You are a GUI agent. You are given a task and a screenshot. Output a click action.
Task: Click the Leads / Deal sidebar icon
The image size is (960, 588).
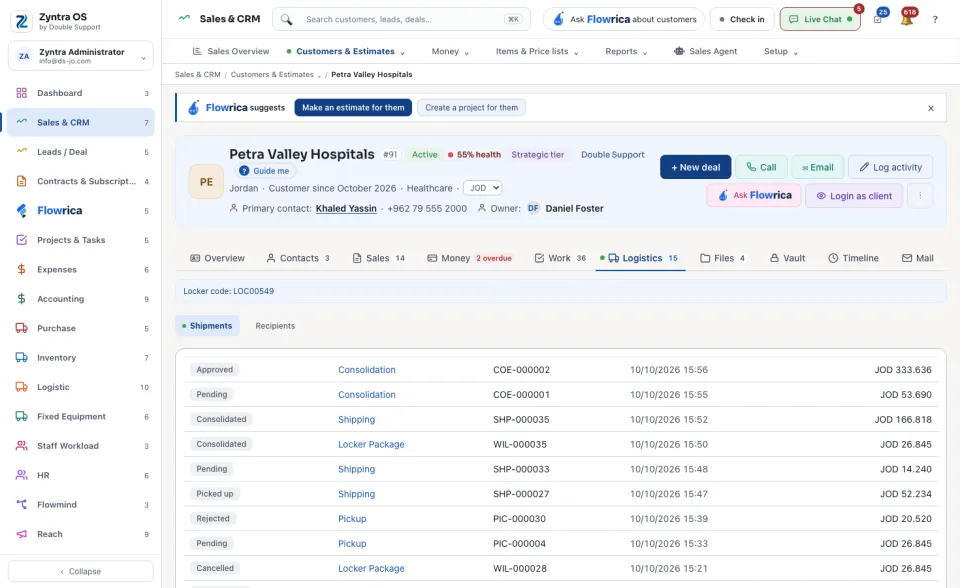[21, 152]
